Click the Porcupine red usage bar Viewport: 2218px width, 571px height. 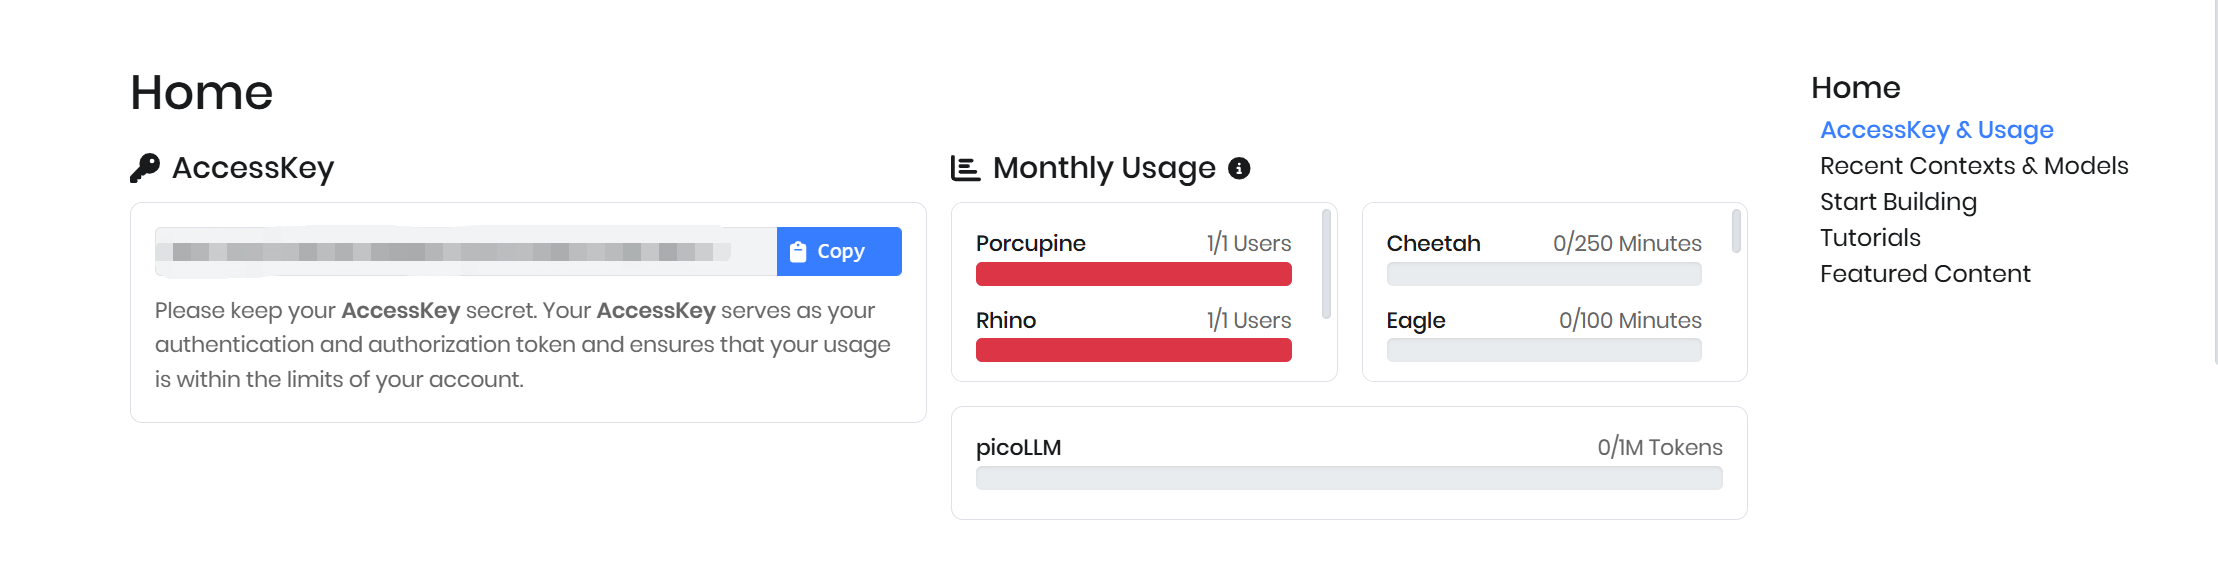coord(1133,274)
